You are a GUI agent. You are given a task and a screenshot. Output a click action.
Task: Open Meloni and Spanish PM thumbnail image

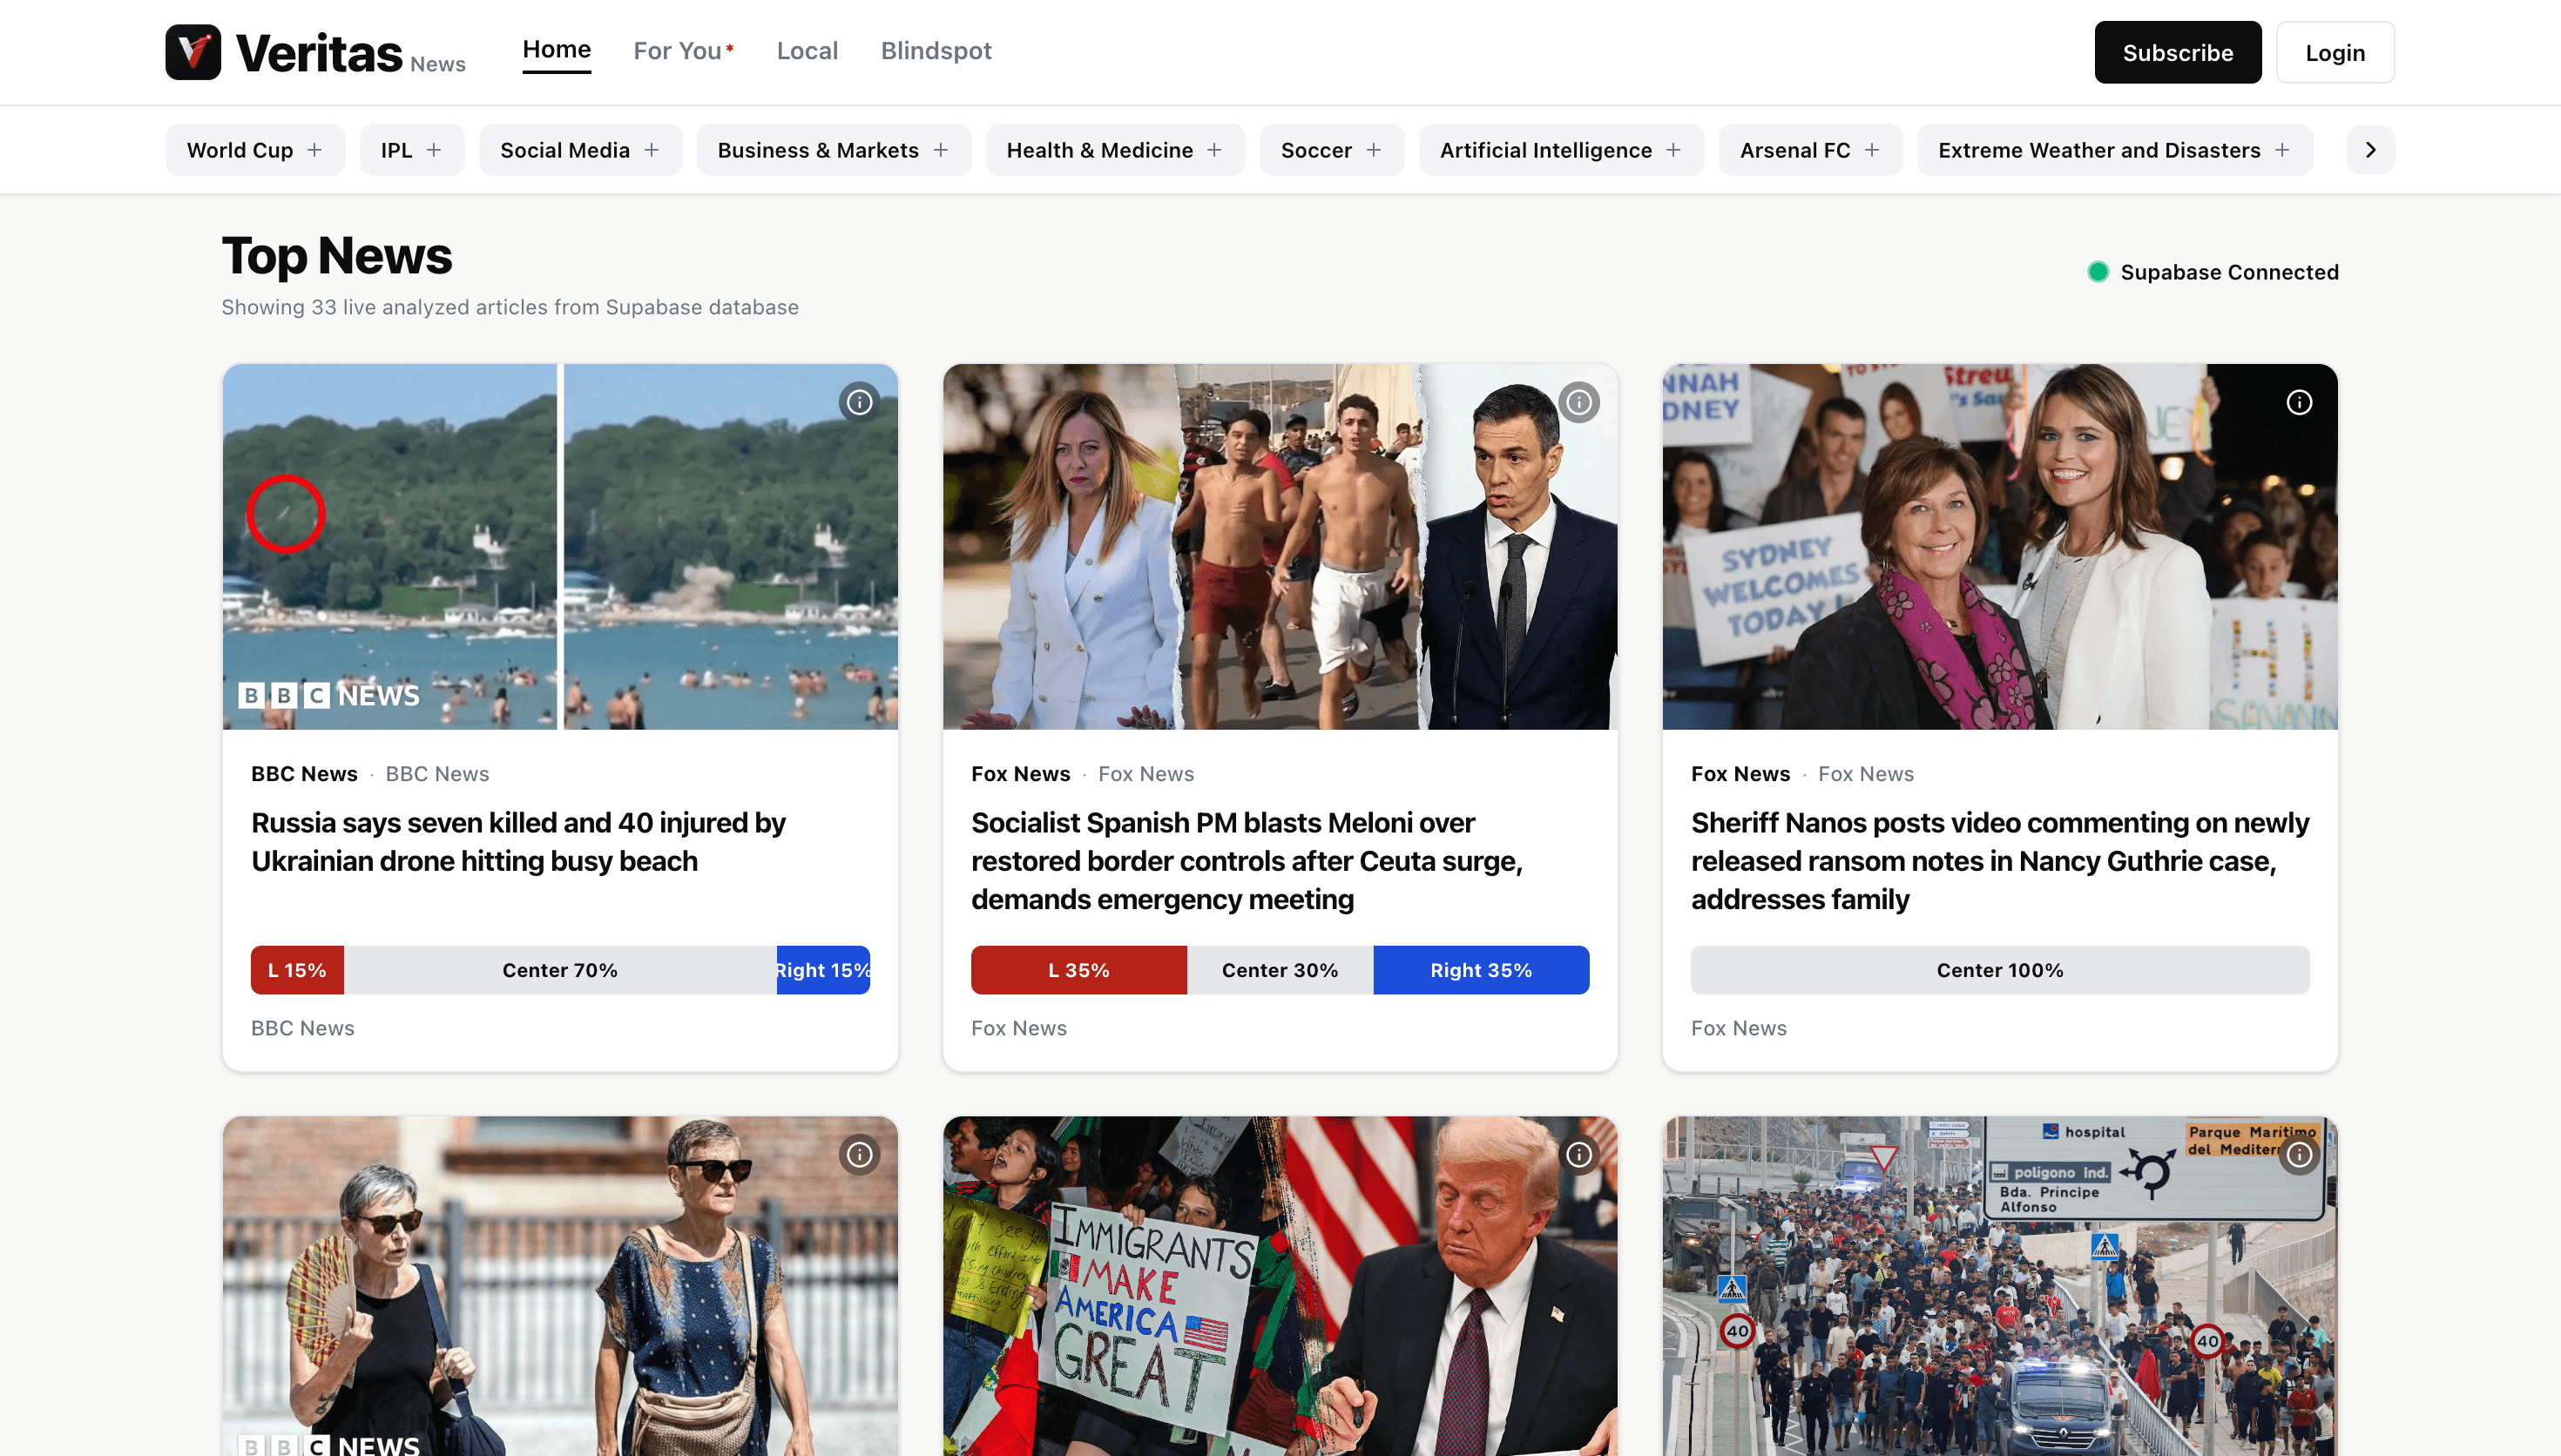[1280, 547]
